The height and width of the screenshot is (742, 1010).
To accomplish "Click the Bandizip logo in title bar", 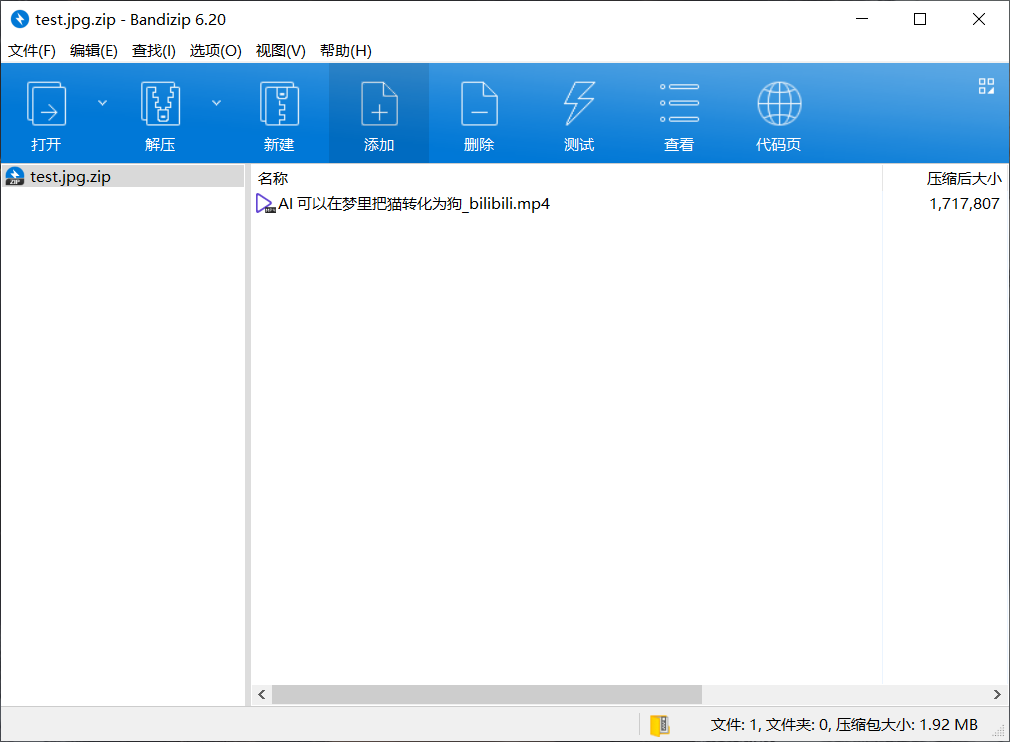I will 20,19.
